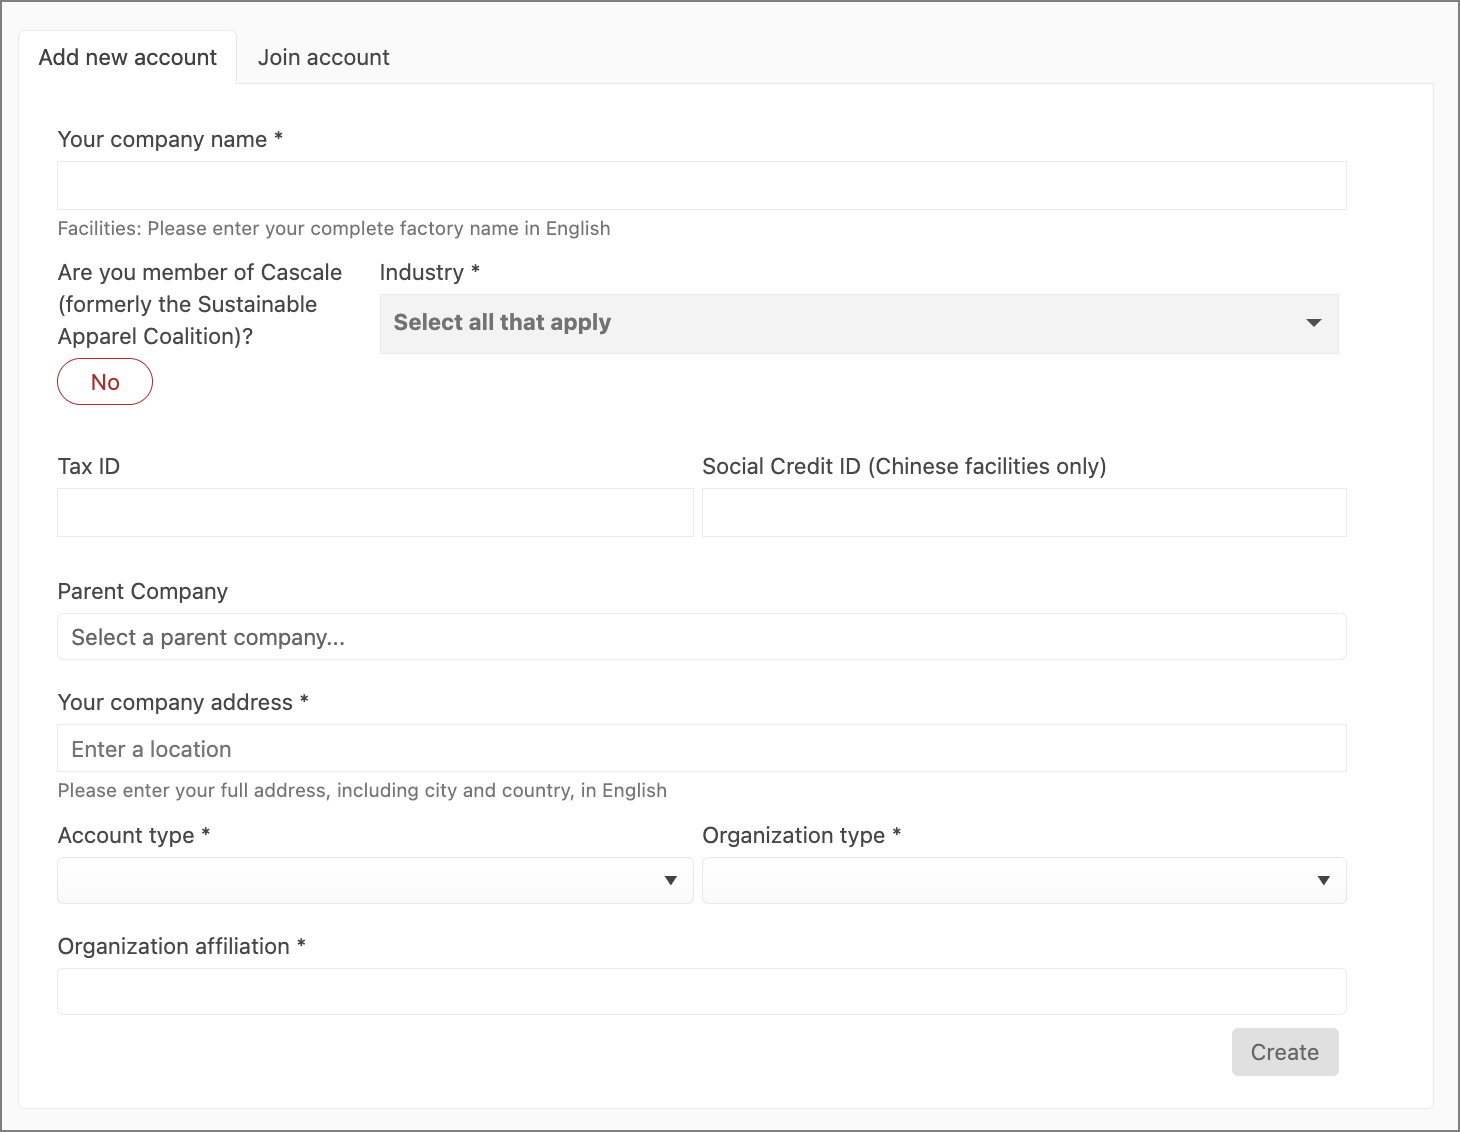
Task: Open the Organization type dropdown
Action: pyautogui.click(x=1023, y=880)
